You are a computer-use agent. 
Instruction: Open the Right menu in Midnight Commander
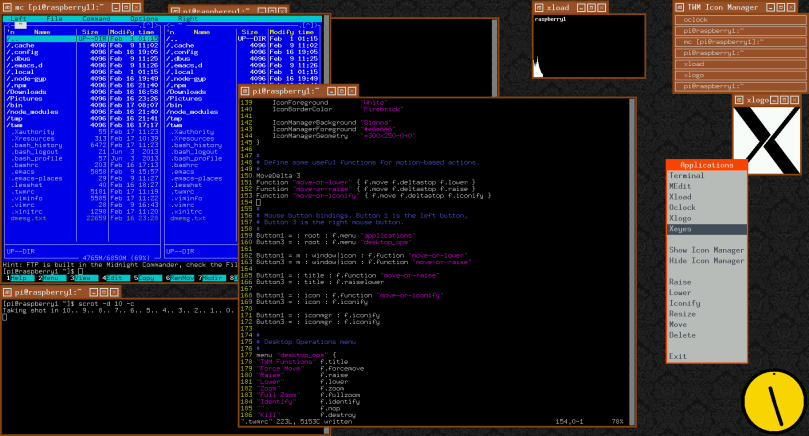pos(188,19)
